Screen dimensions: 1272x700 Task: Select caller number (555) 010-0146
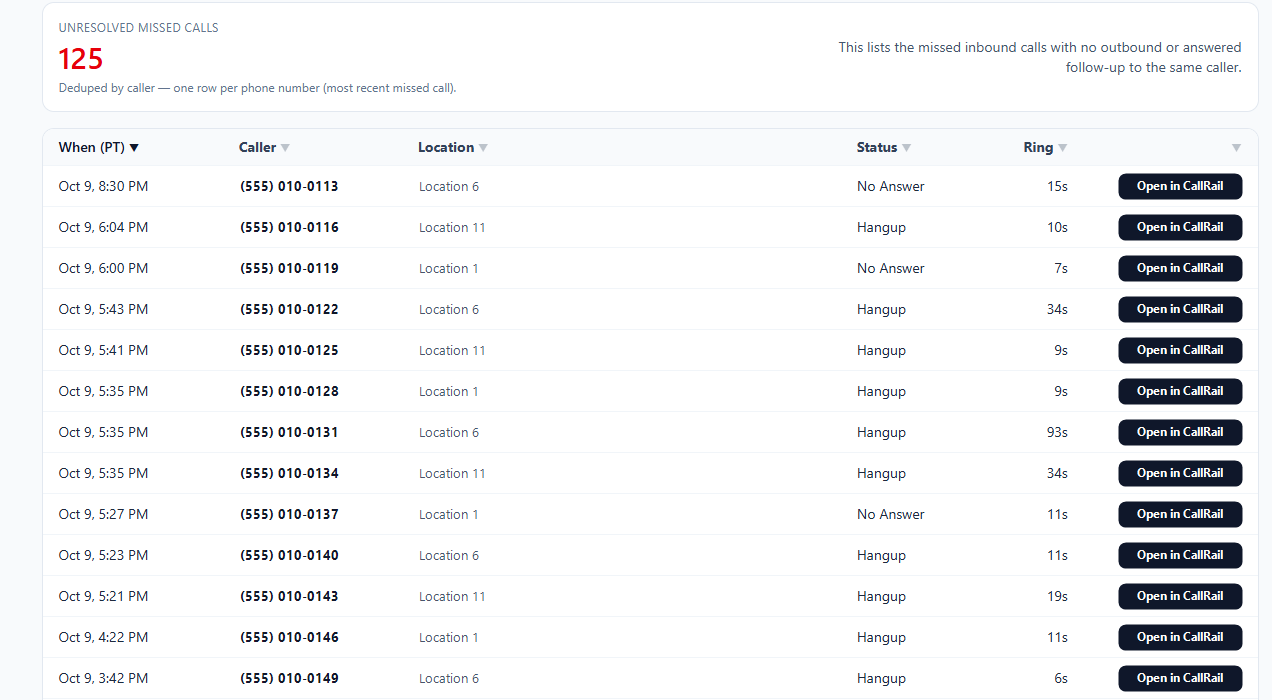point(289,638)
